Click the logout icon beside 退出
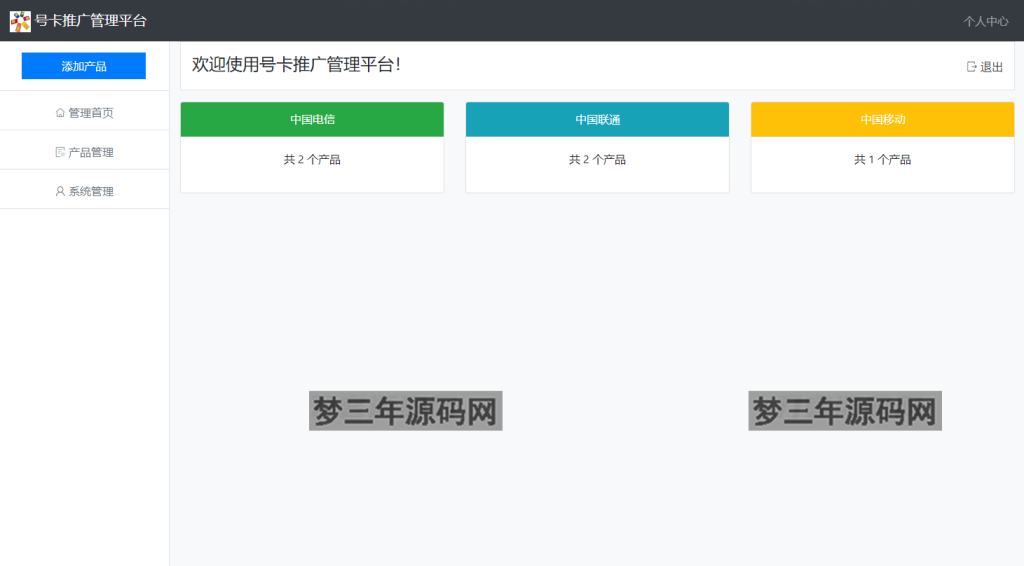The image size is (1024, 566). [x=972, y=67]
